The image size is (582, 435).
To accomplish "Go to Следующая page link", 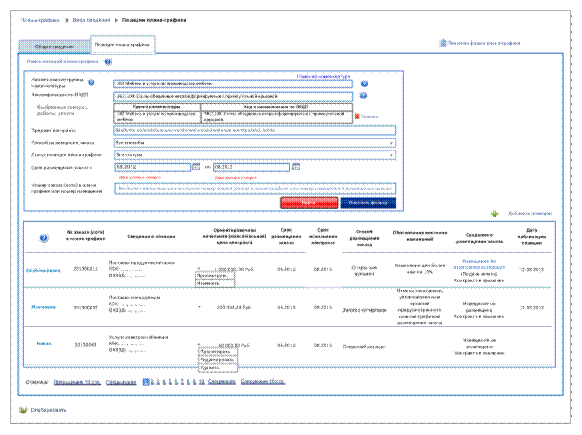I will coord(222,382).
